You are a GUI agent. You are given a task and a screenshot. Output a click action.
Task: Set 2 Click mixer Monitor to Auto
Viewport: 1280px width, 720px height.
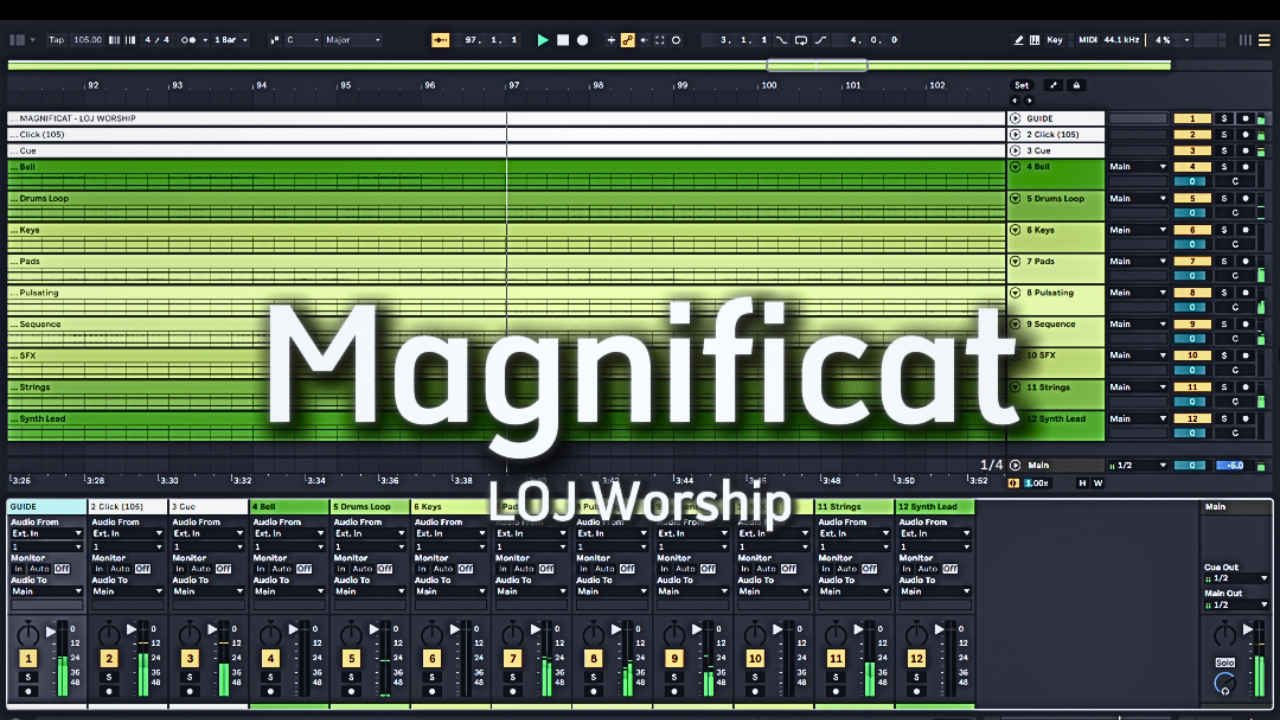[120, 568]
